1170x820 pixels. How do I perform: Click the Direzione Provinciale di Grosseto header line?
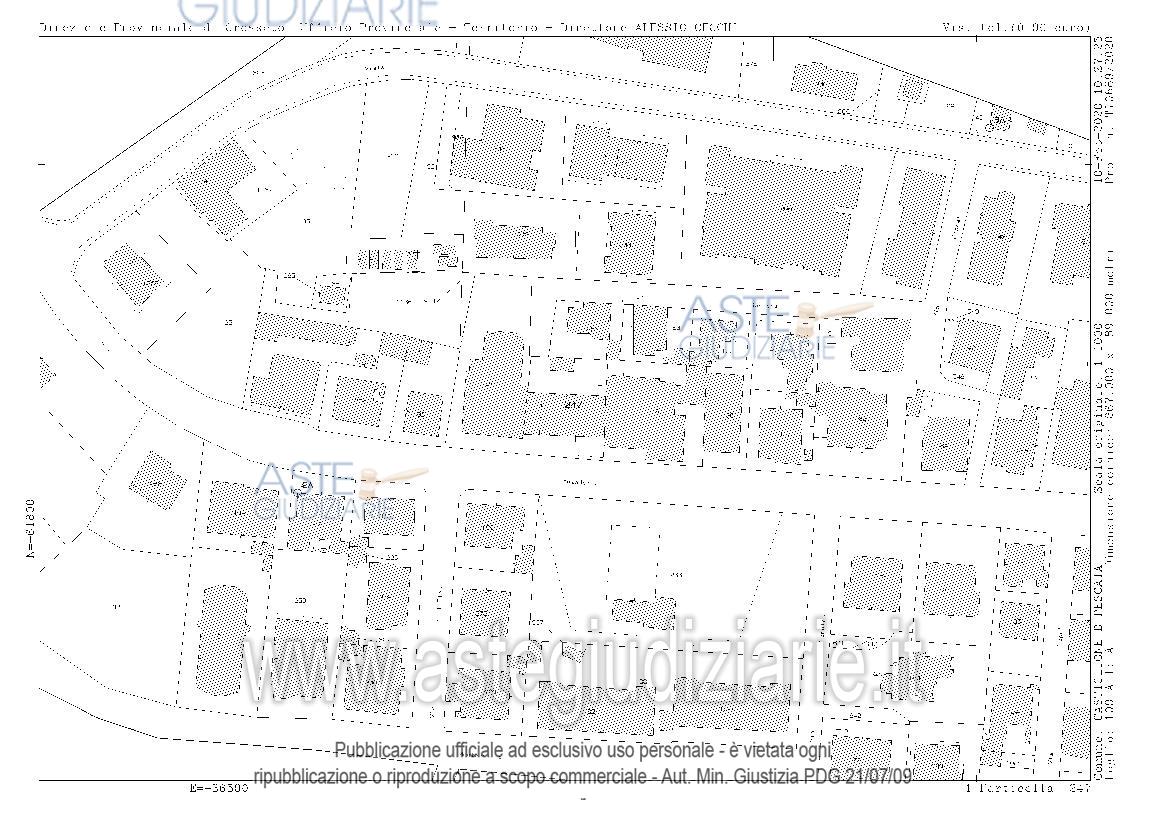(x=388, y=27)
